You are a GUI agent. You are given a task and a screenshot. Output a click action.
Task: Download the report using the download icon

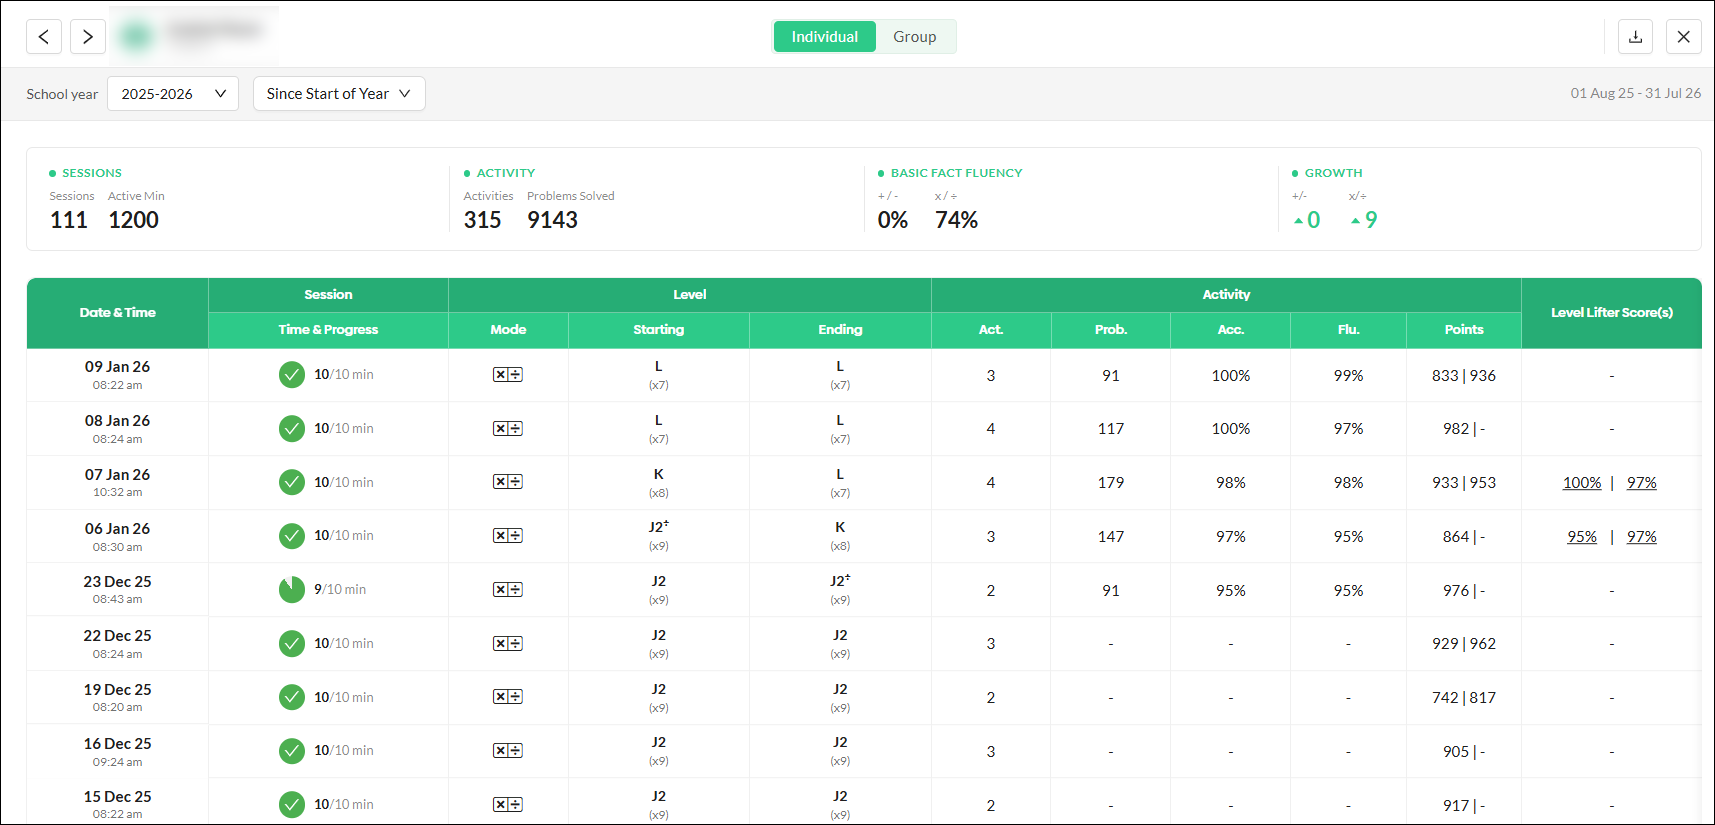(x=1635, y=37)
